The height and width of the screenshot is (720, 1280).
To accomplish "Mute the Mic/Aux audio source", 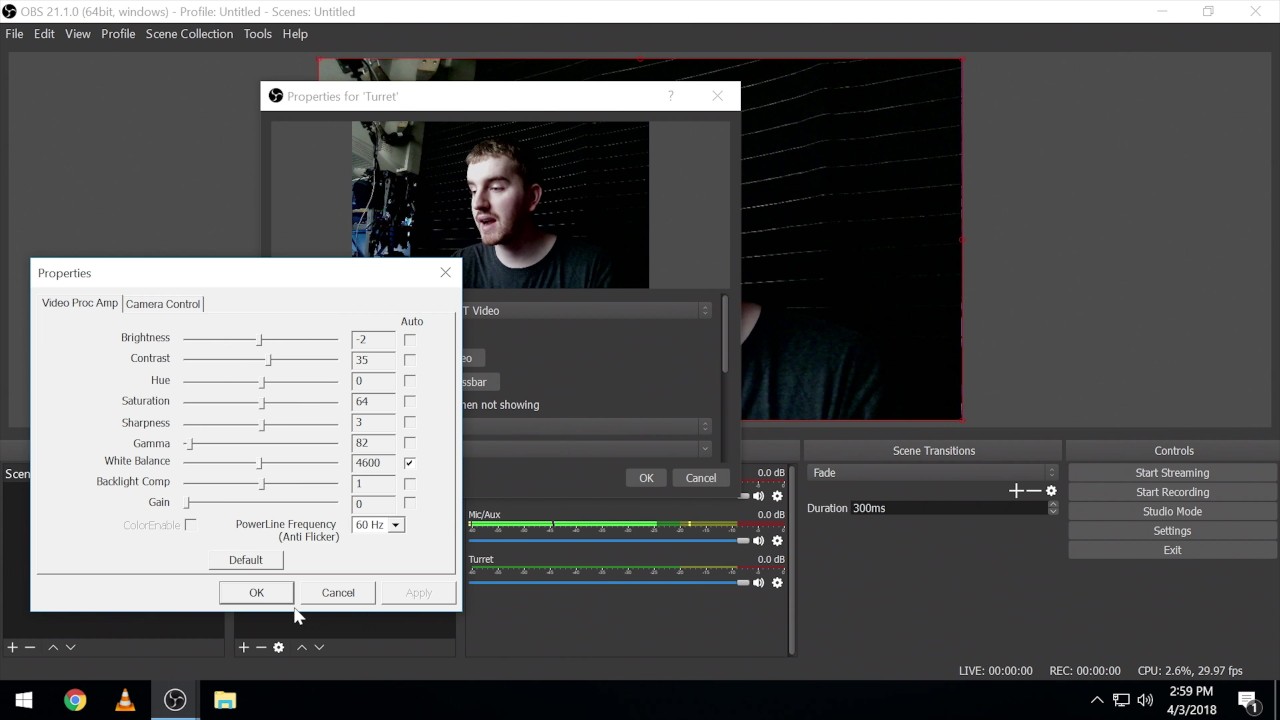I will point(758,541).
